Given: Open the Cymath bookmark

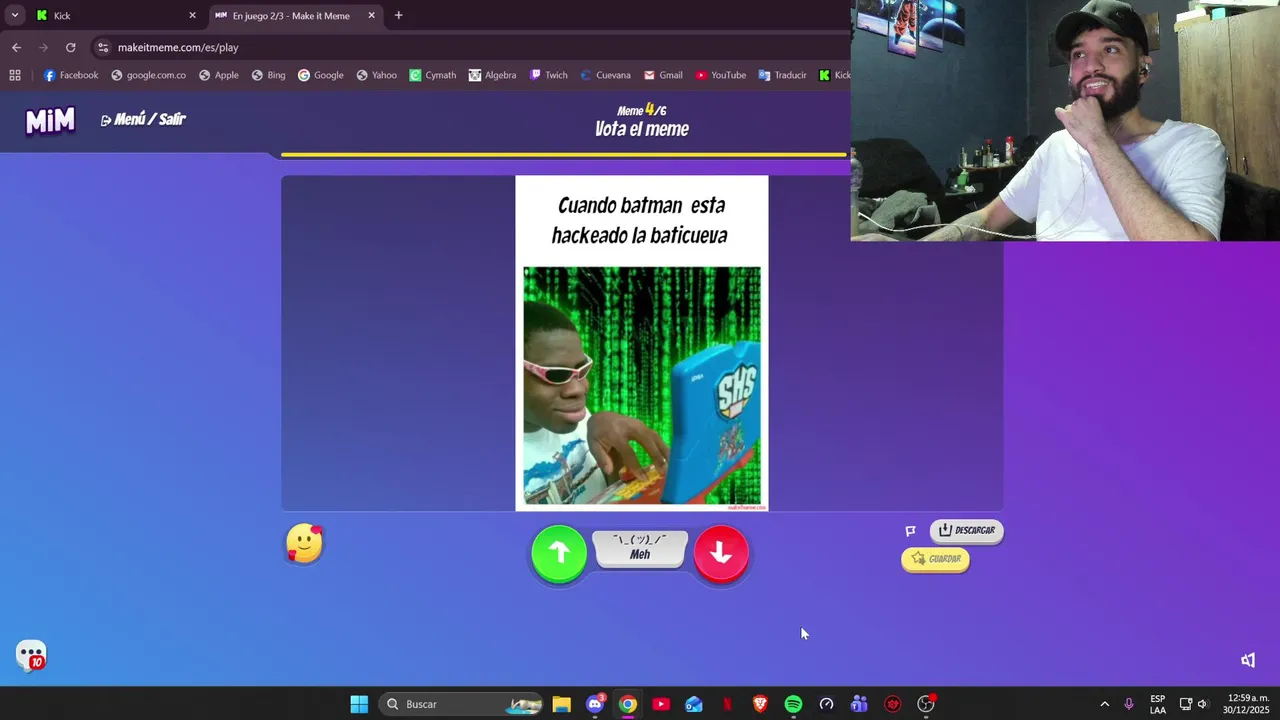Looking at the screenshot, I should pyautogui.click(x=432, y=75).
